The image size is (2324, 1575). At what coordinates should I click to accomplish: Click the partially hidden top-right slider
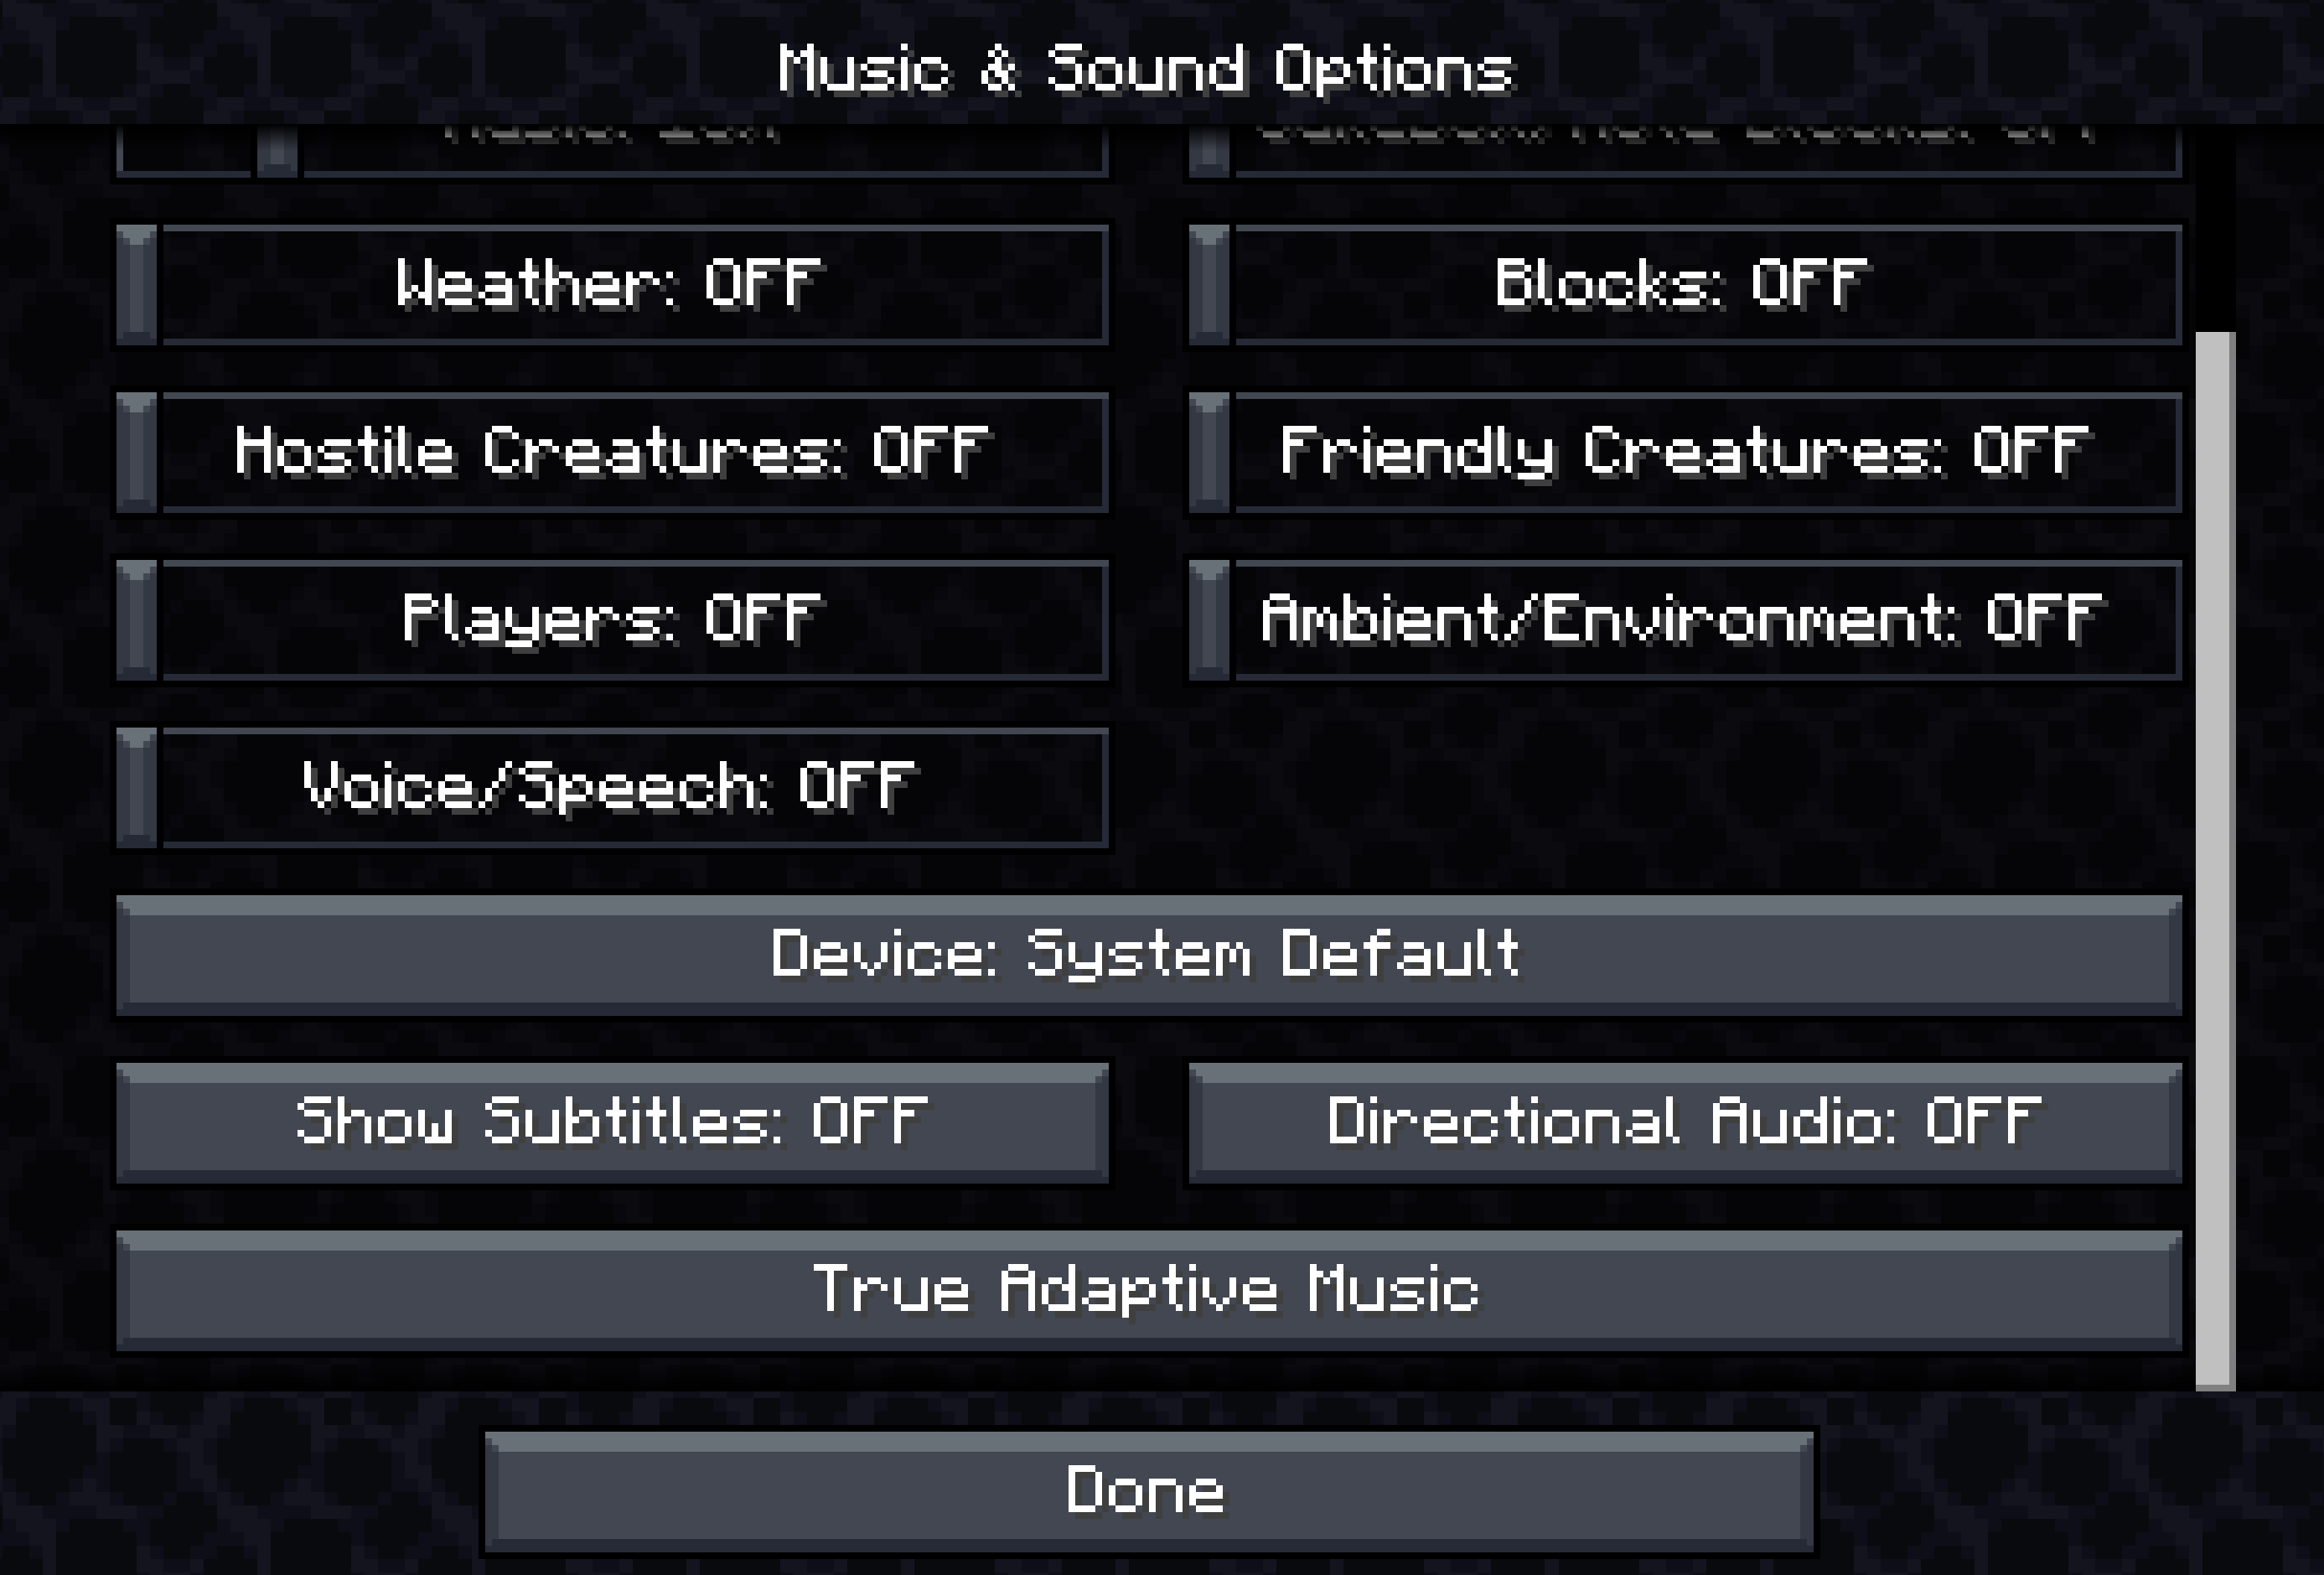click(1685, 152)
